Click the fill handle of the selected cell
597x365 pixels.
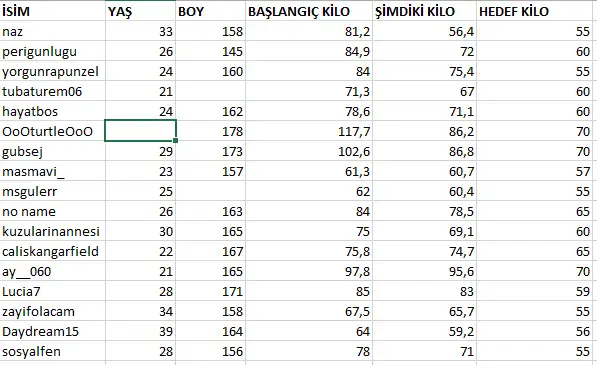[176, 140]
